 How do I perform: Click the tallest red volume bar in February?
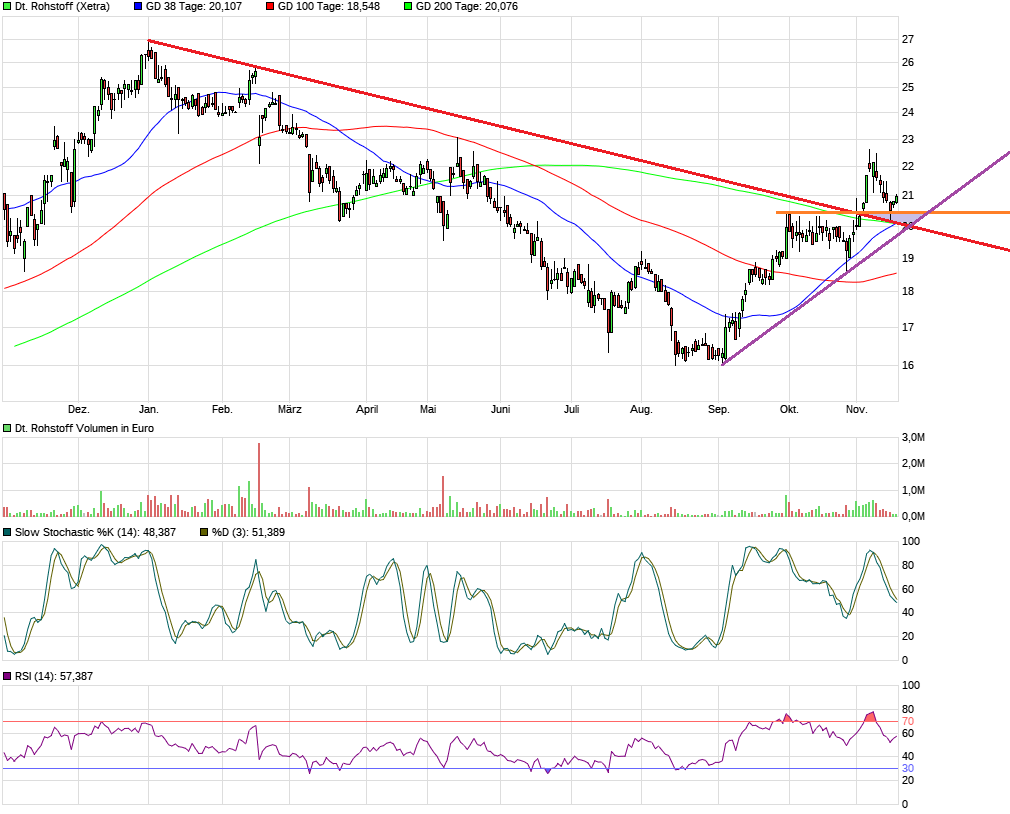[x=259, y=480]
